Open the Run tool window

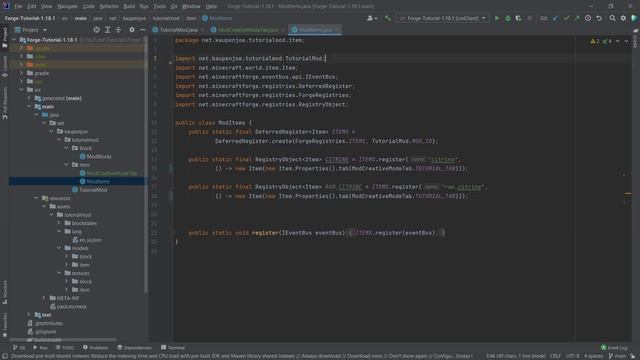[x=40, y=347]
